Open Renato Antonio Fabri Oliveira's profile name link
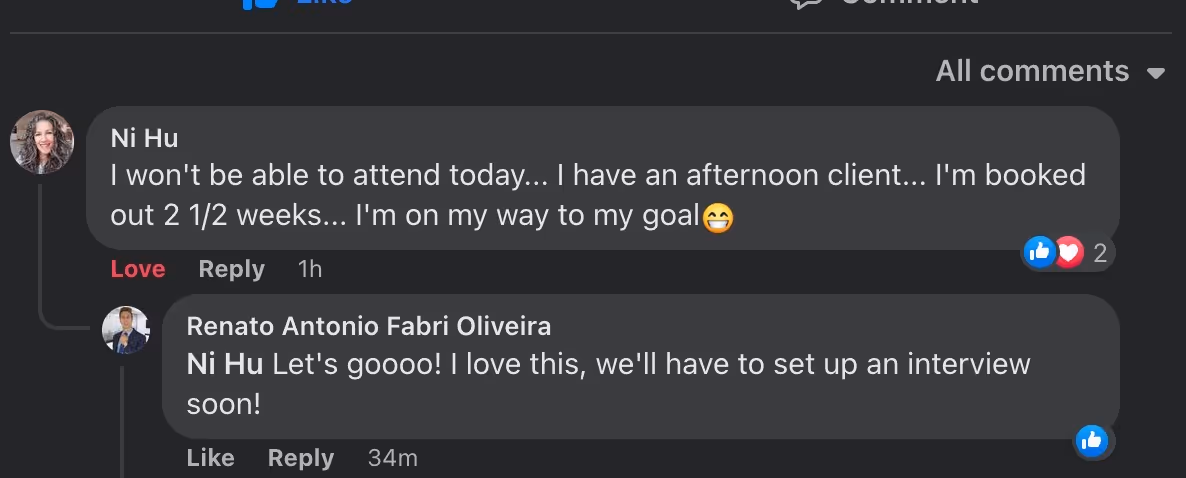 [368, 326]
